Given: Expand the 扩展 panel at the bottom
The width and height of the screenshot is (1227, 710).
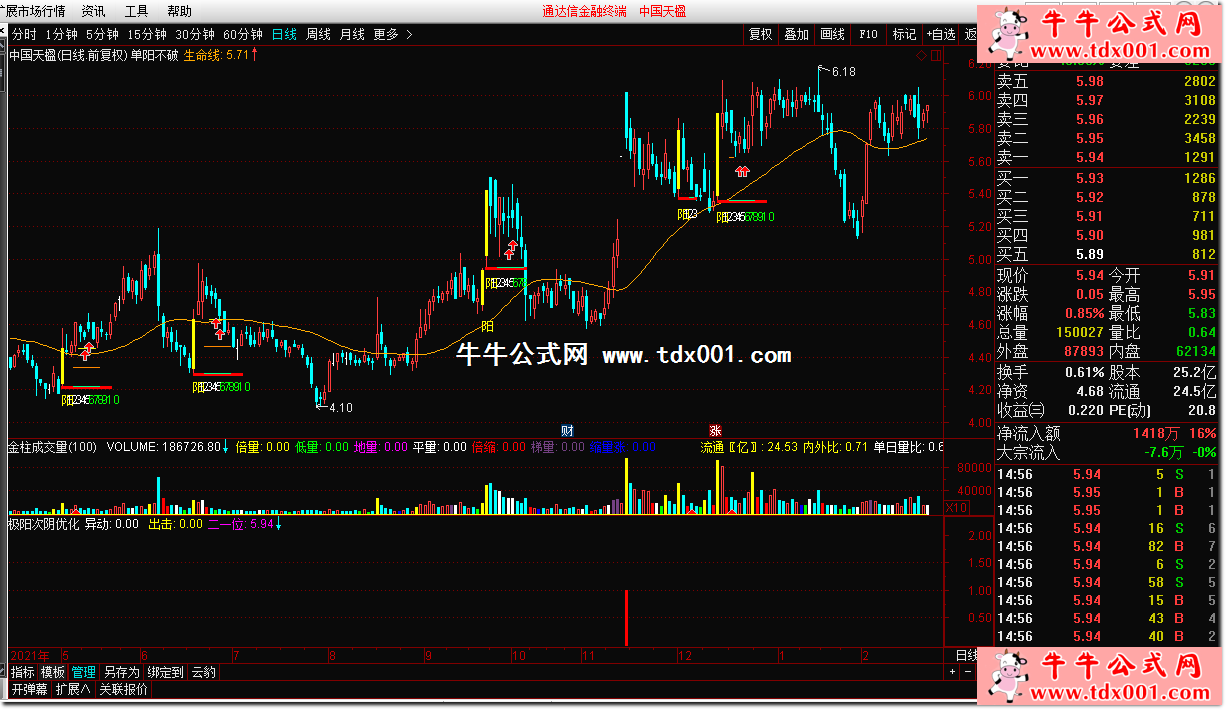Looking at the screenshot, I should coord(72,689).
